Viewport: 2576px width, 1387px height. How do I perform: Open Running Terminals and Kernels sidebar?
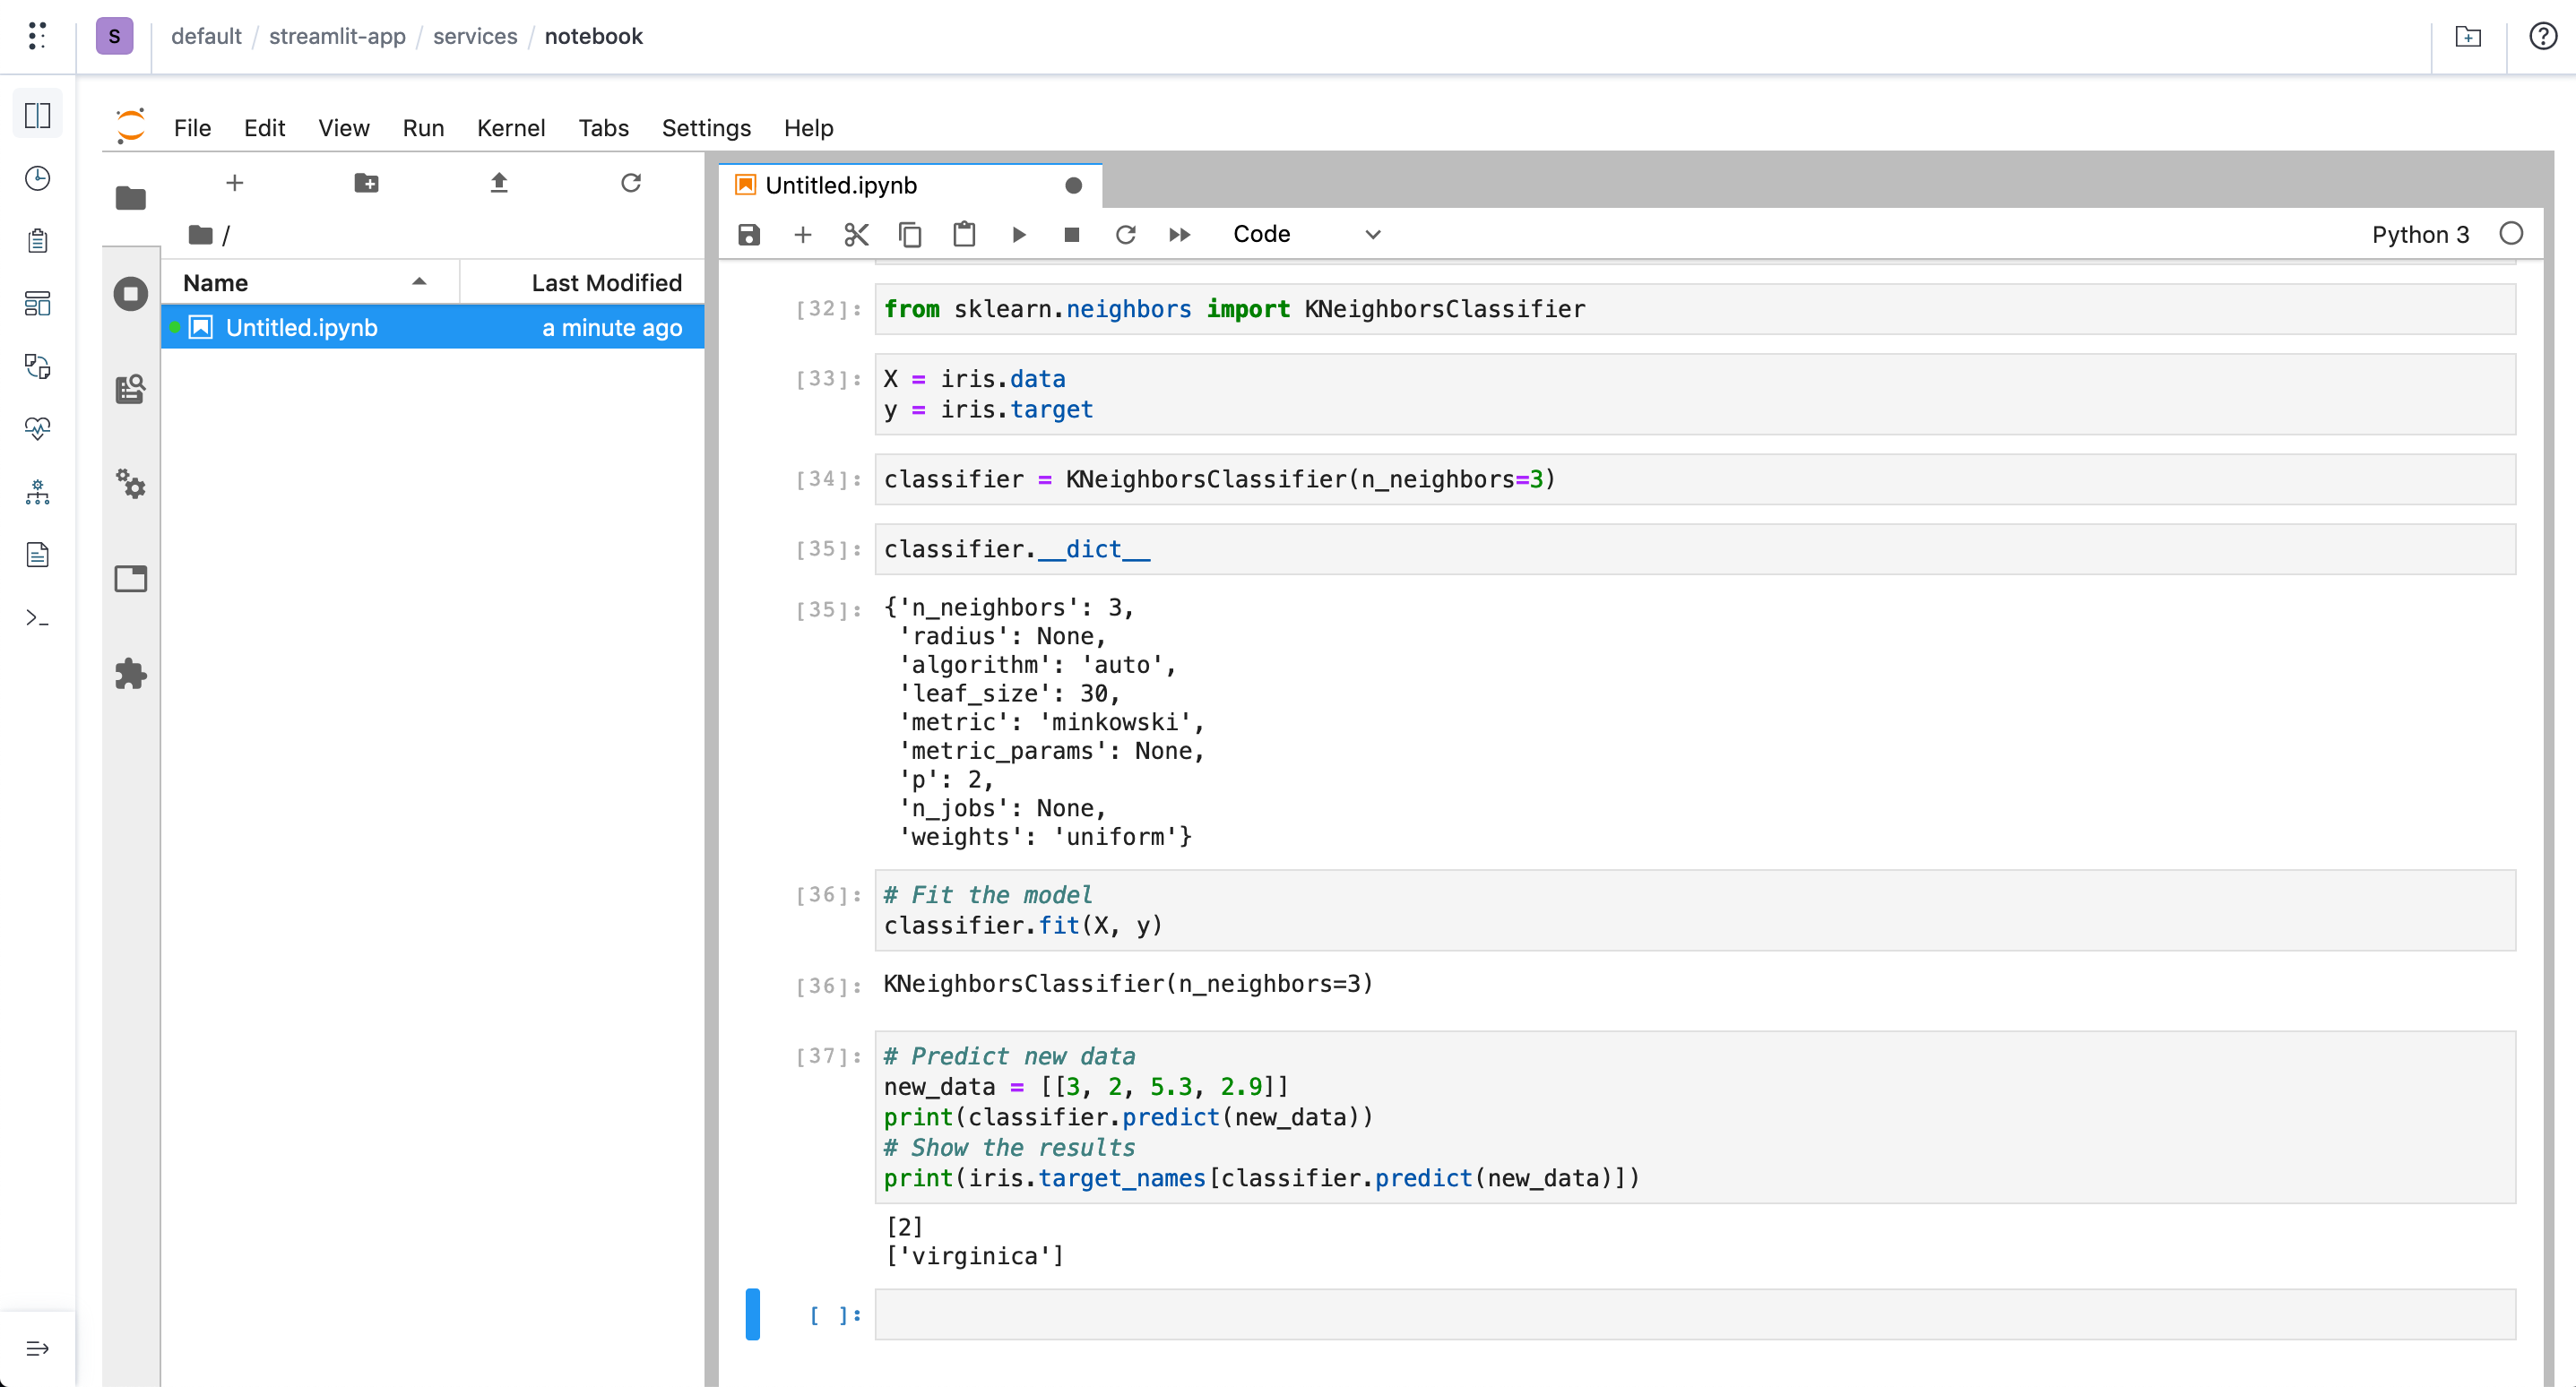point(131,293)
